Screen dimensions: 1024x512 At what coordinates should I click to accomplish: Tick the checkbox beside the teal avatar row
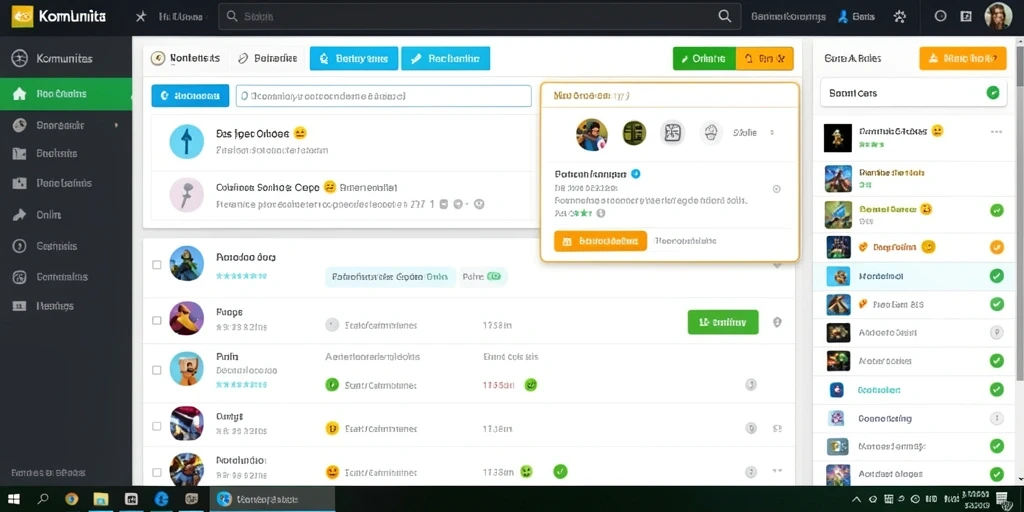[157, 370]
